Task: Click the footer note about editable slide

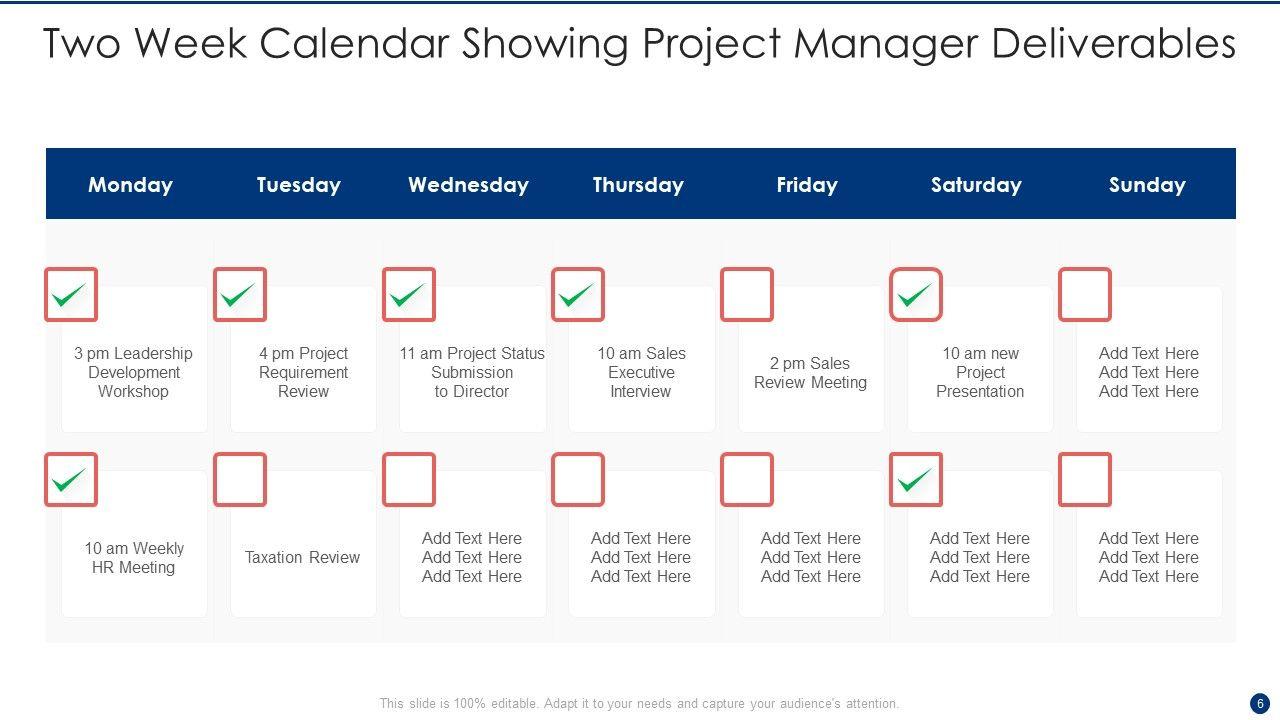Action: point(639,703)
